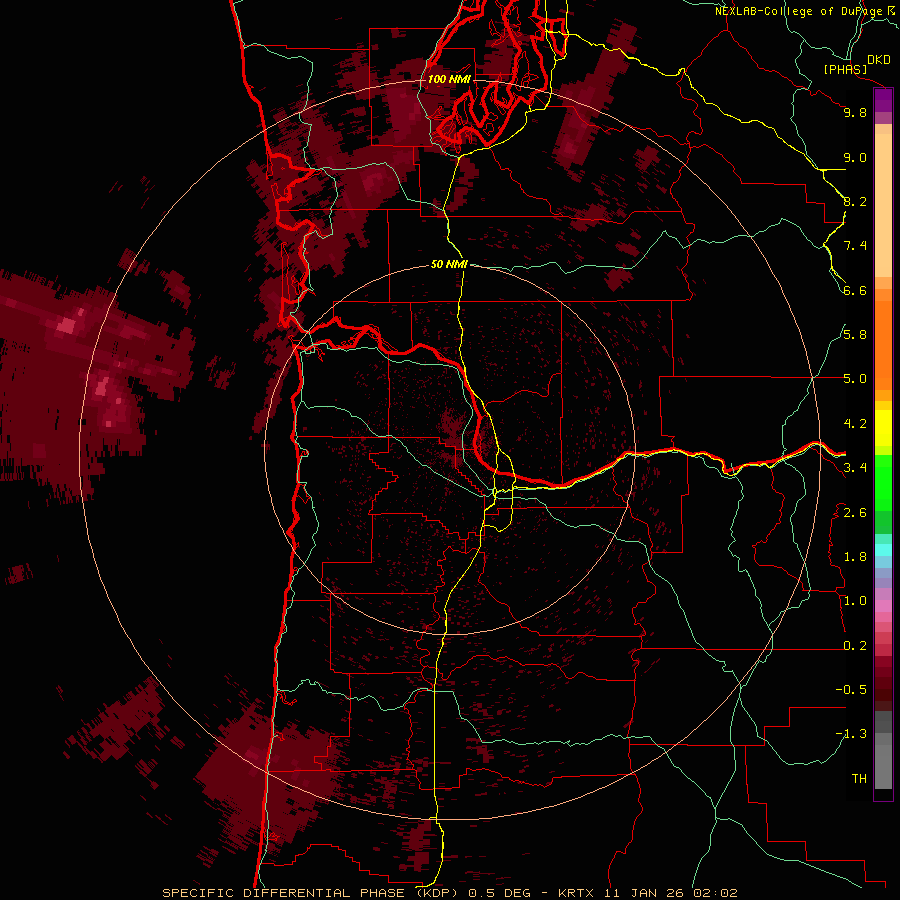Viewport: 900px width, 900px height.
Task: Click the 5.0 legend value
Action: click(x=855, y=379)
